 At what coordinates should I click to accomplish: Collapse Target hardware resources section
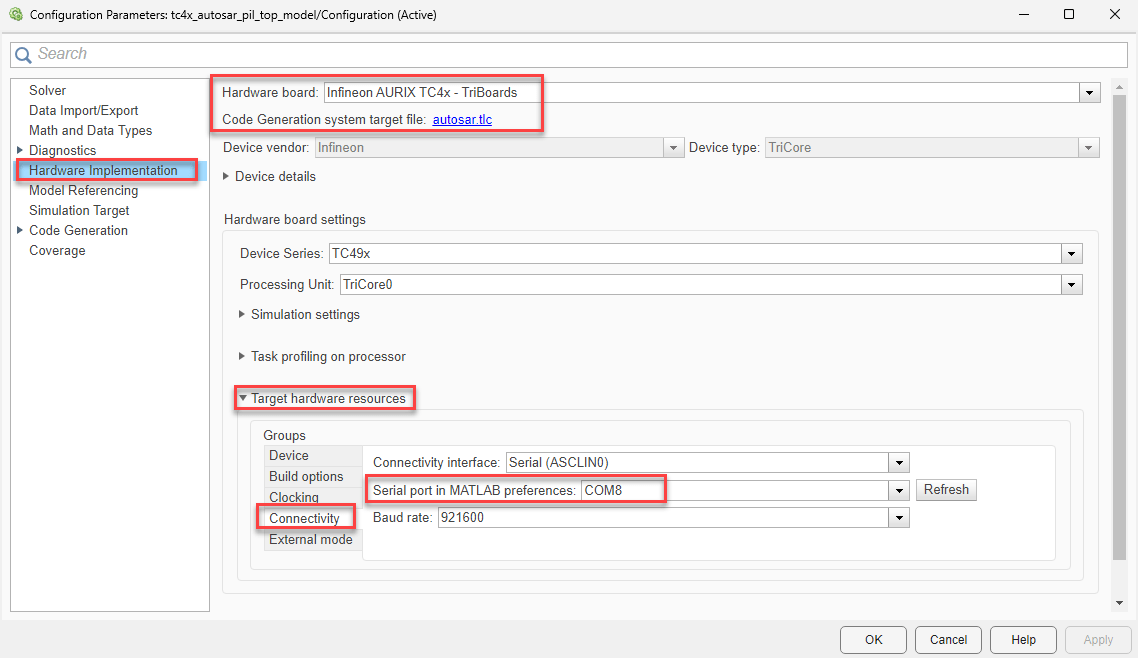click(242, 398)
